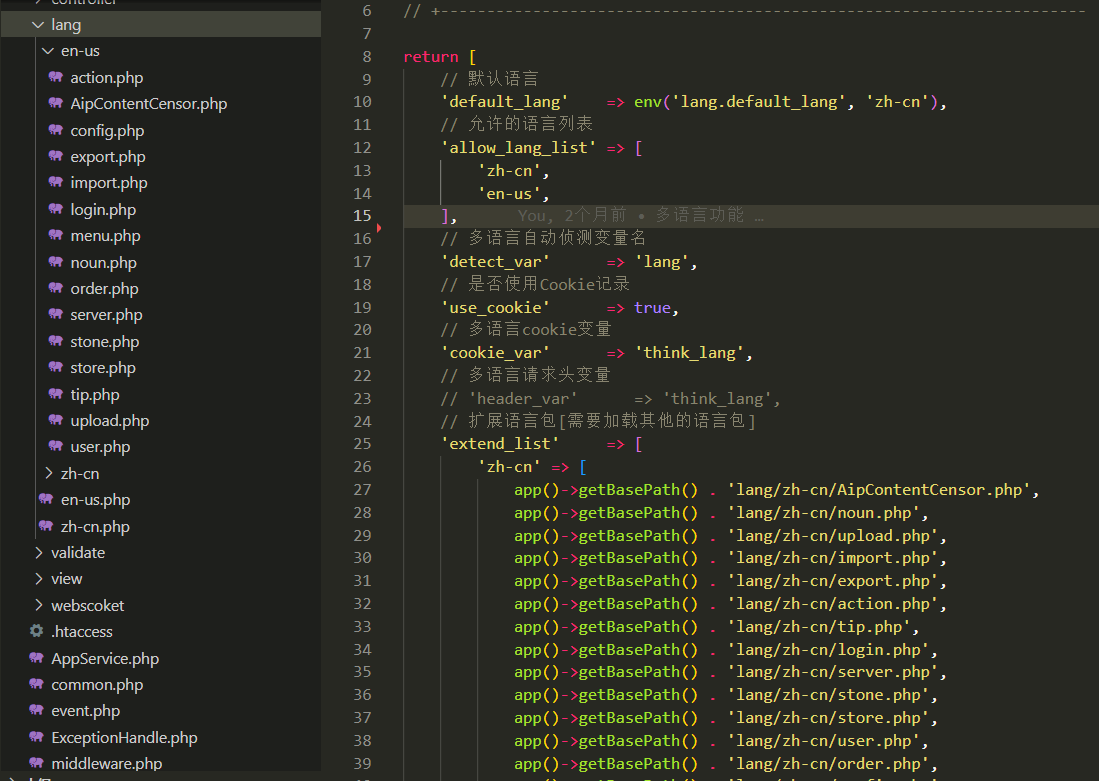This screenshot has height=781, width=1099.
Task: Open login.php from the file tree
Action: coord(103,210)
